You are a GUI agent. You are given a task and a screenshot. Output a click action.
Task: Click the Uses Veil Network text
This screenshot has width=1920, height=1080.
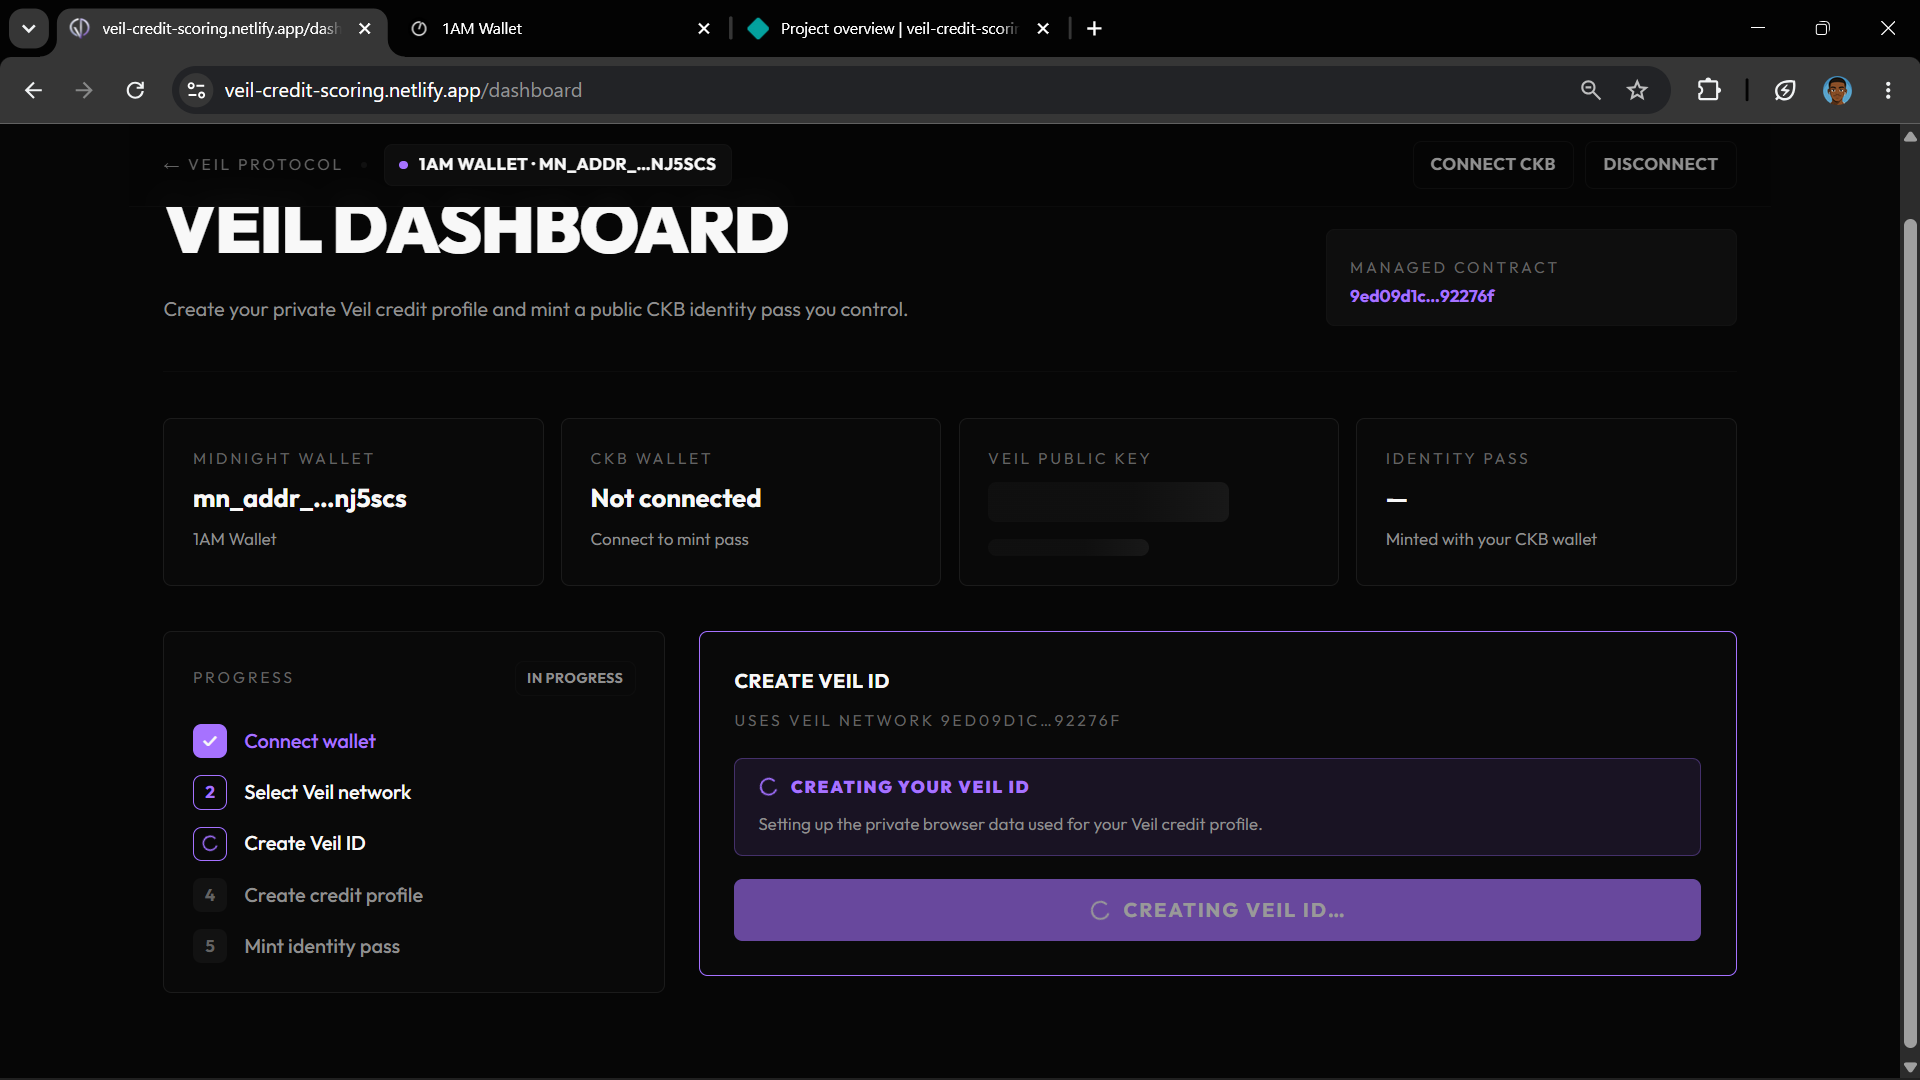click(927, 721)
